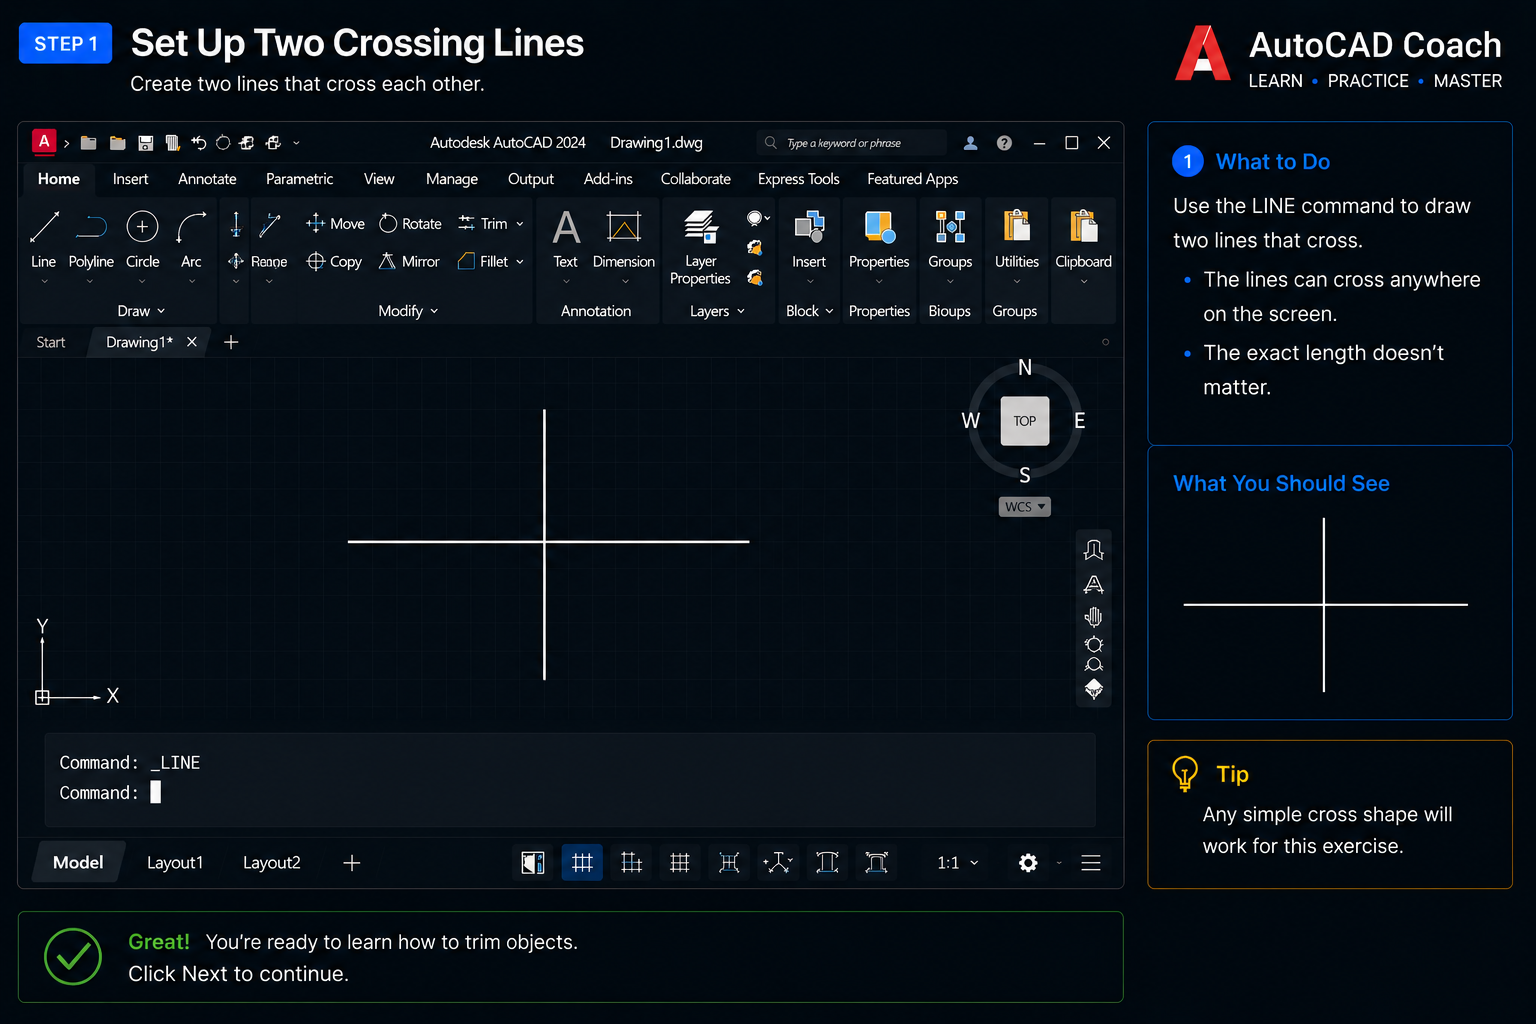This screenshot has height=1024, width=1536.
Task: Click the Copy tool in Modify
Action: pyautogui.click(x=334, y=262)
